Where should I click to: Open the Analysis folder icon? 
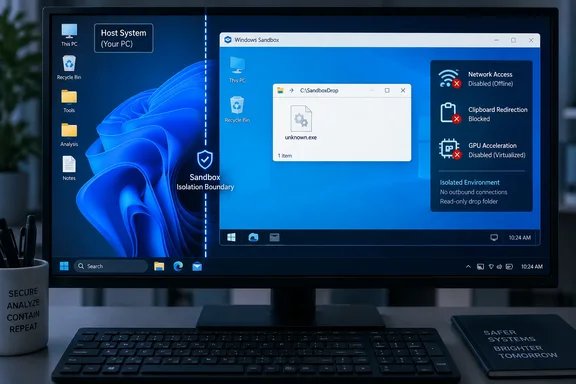point(69,134)
